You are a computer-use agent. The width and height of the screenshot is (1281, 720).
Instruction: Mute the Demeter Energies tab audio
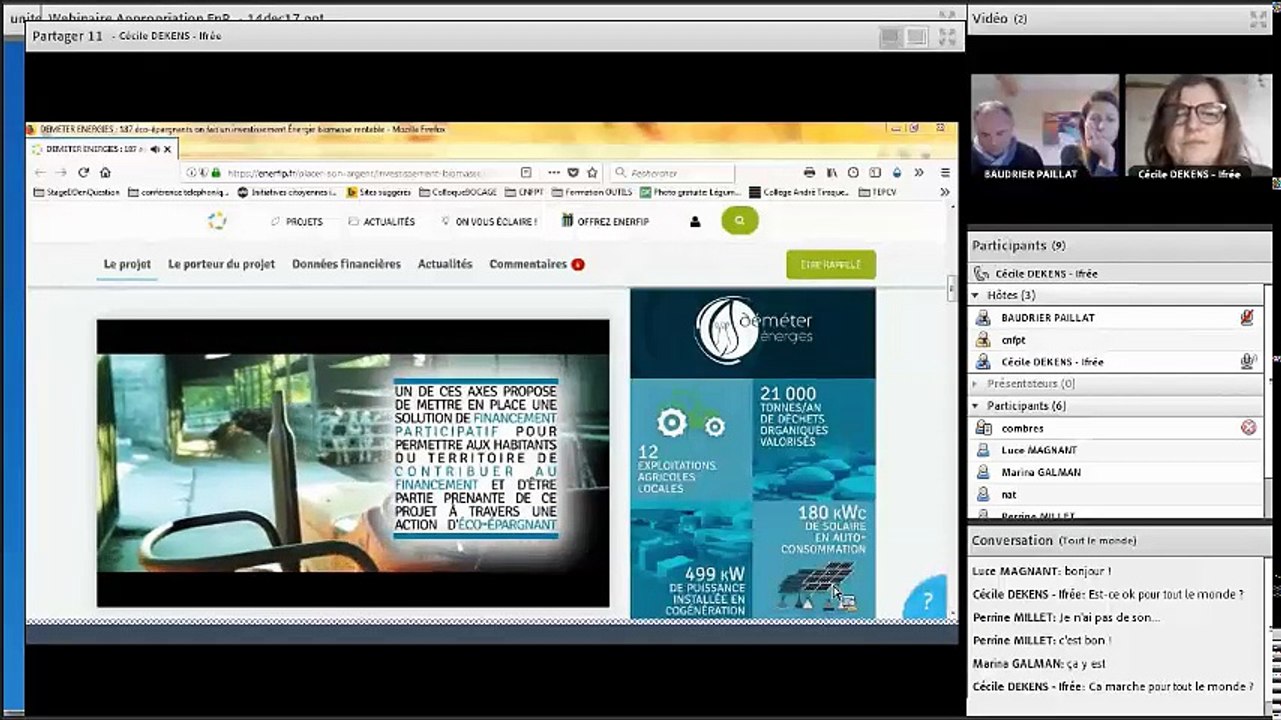154,149
